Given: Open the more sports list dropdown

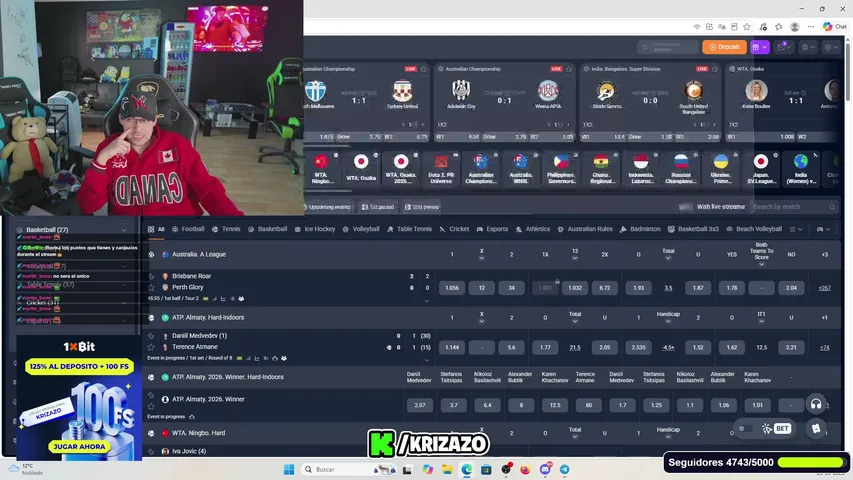Looking at the screenshot, I should 796,229.
